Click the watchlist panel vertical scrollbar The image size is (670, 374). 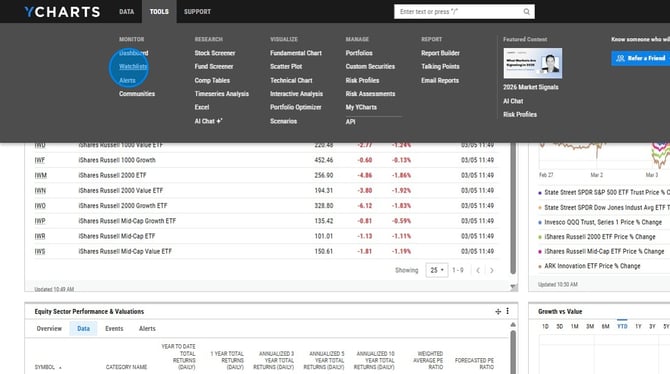coord(513,209)
